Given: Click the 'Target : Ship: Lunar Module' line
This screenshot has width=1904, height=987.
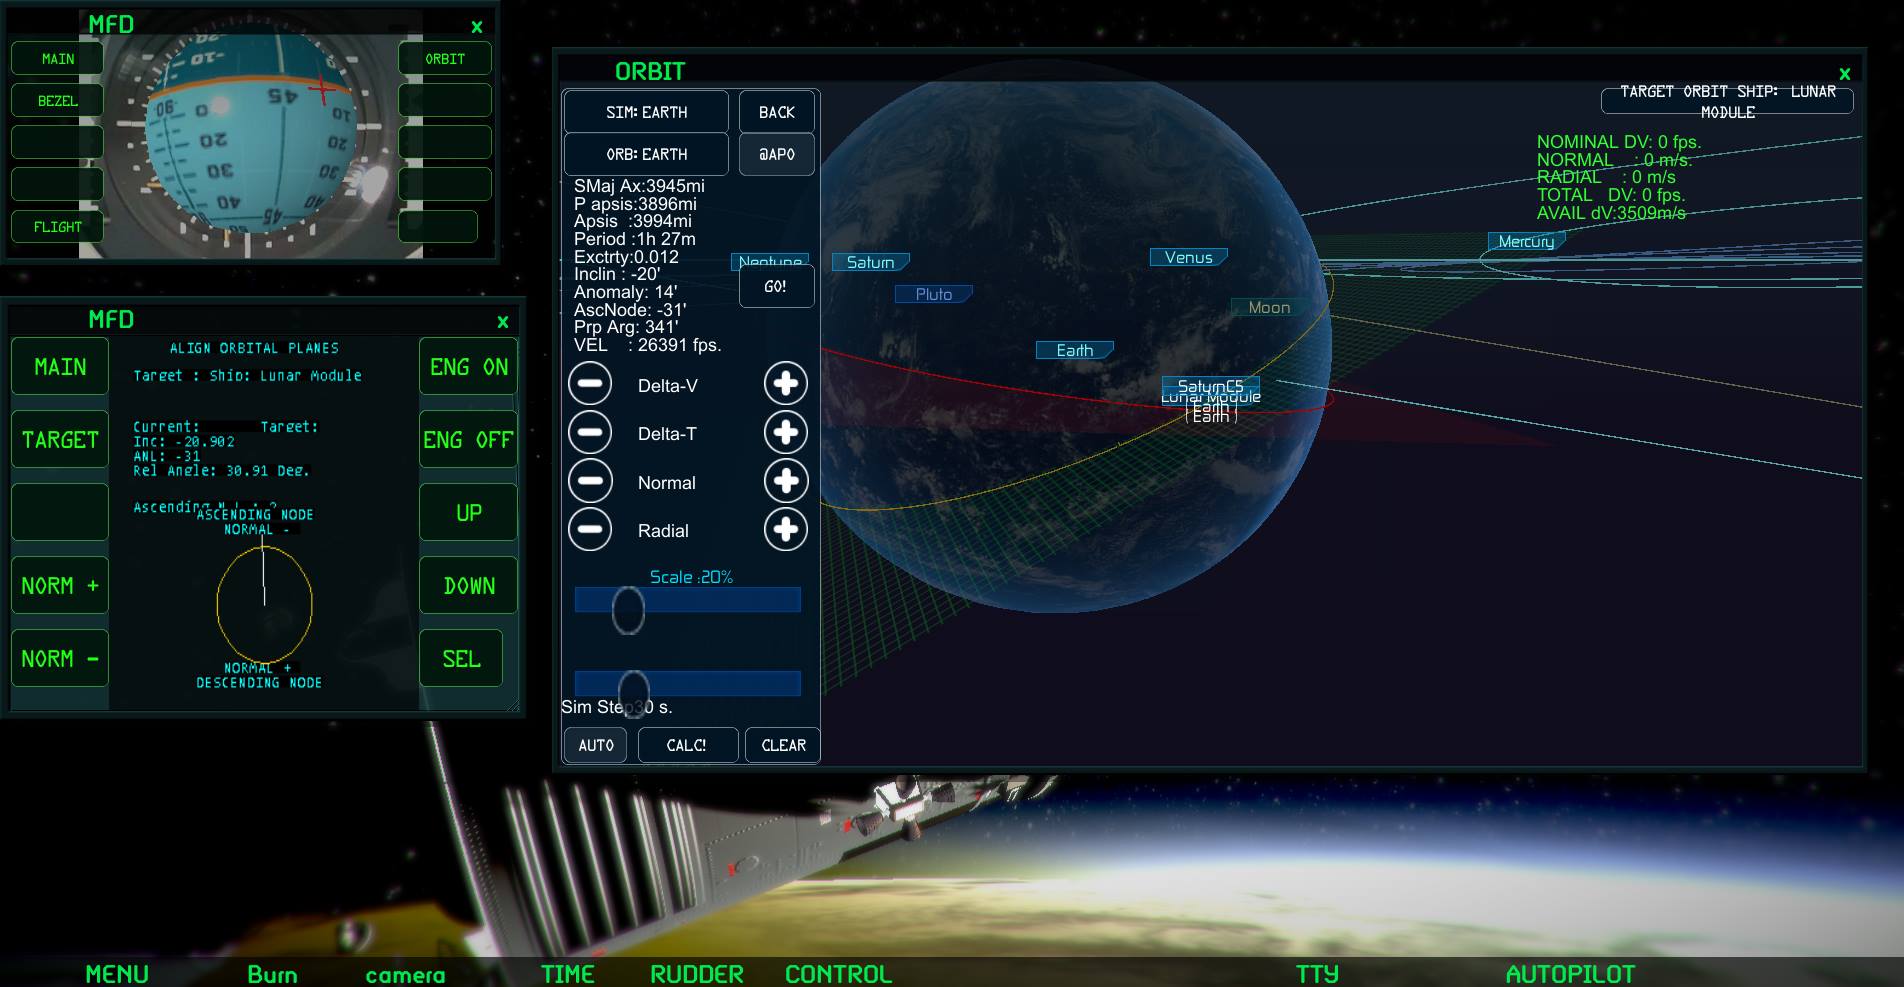Looking at the screenshot, I should (x=248, y=376).
